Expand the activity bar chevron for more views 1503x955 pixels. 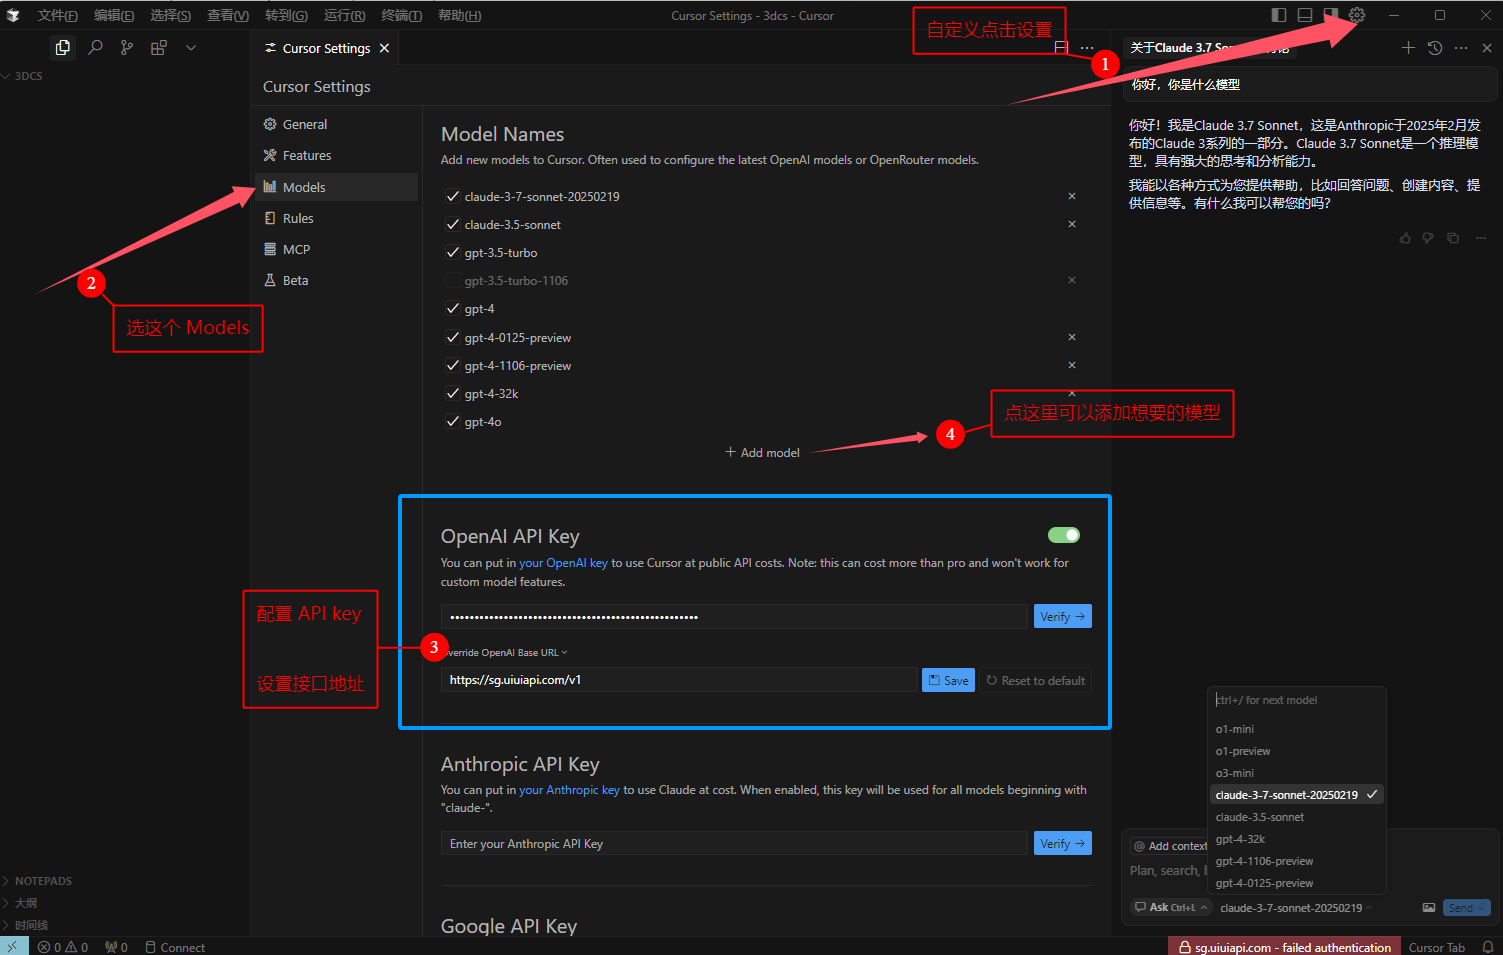(x=191, y=47)
